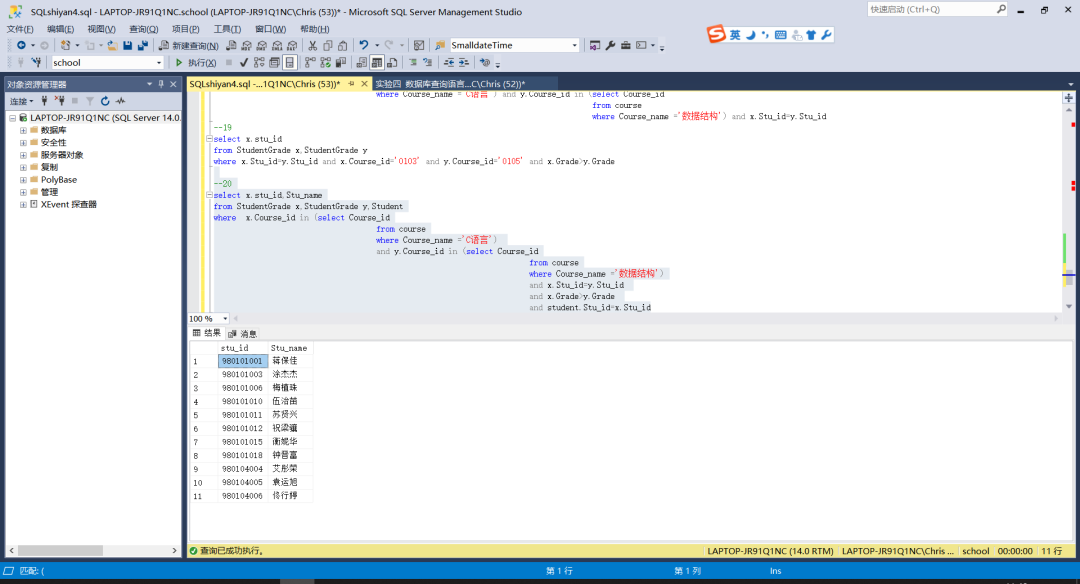Click the connect plug icon in Object Explorer
The width and height of the screenshot is (1080, 584).
pos(44,101)
